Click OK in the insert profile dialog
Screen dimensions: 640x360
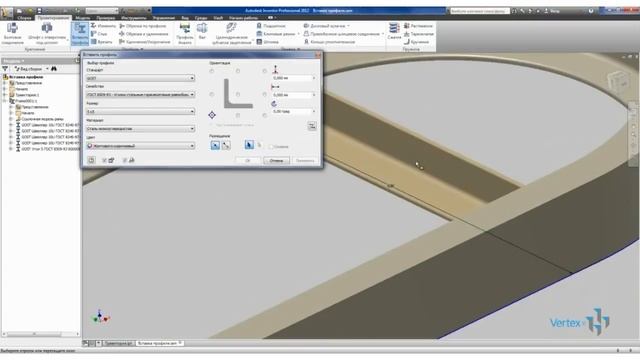click(248, 160)
